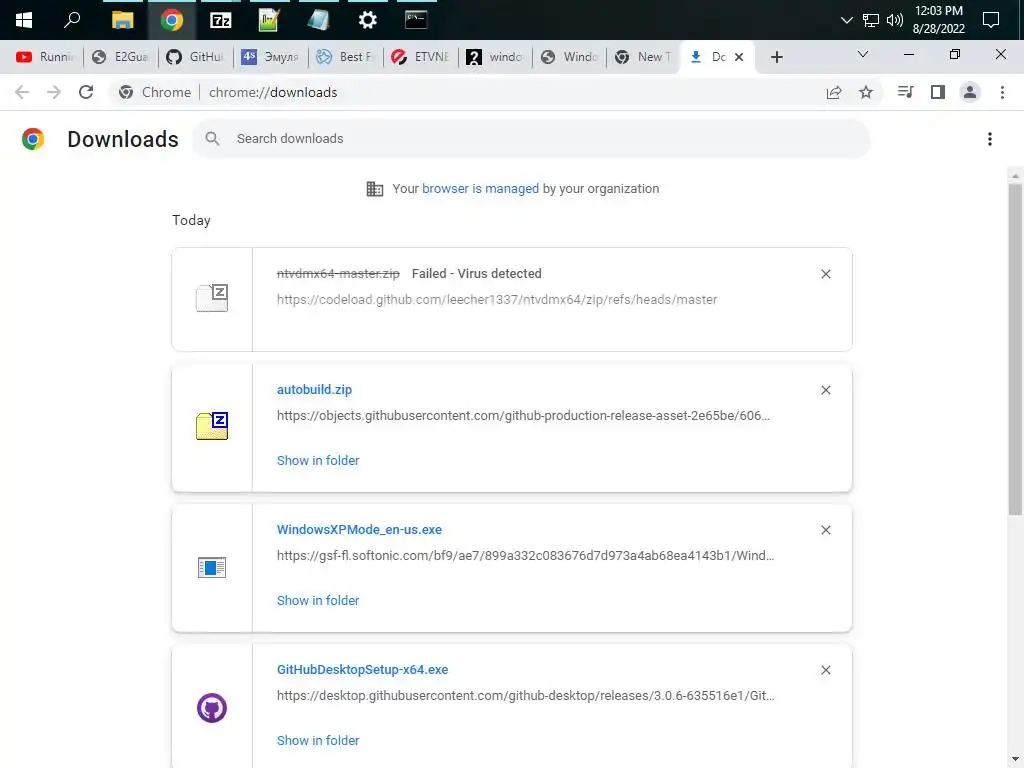Image resolution: width=1024 pixels, height=768 pixels.
Task: Open the profile avatar icon
Action: pos(970,92)
